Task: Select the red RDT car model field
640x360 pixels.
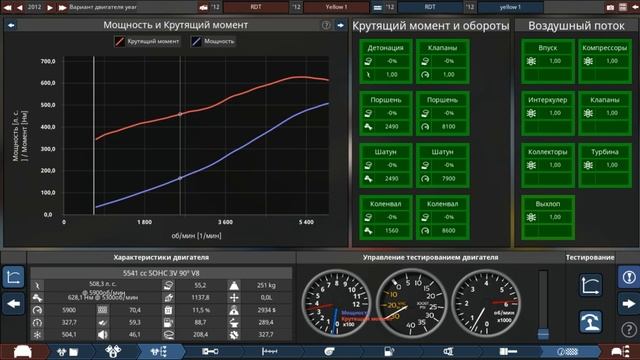Action: click(256, 7)
